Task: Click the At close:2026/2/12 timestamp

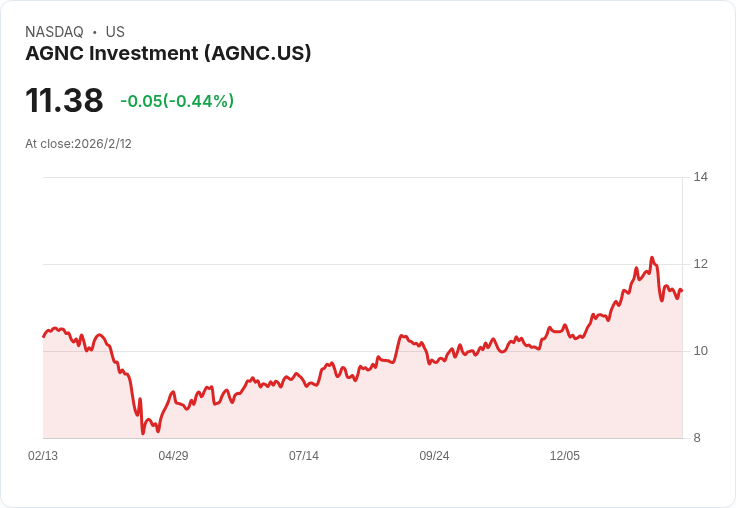Action: tap(78, 144)
